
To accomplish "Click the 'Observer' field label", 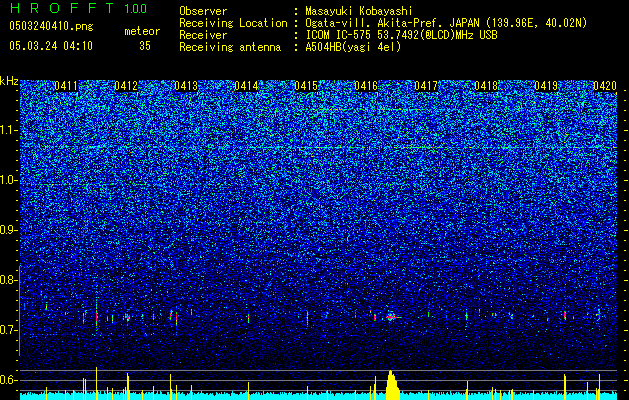I will (203, 12).
